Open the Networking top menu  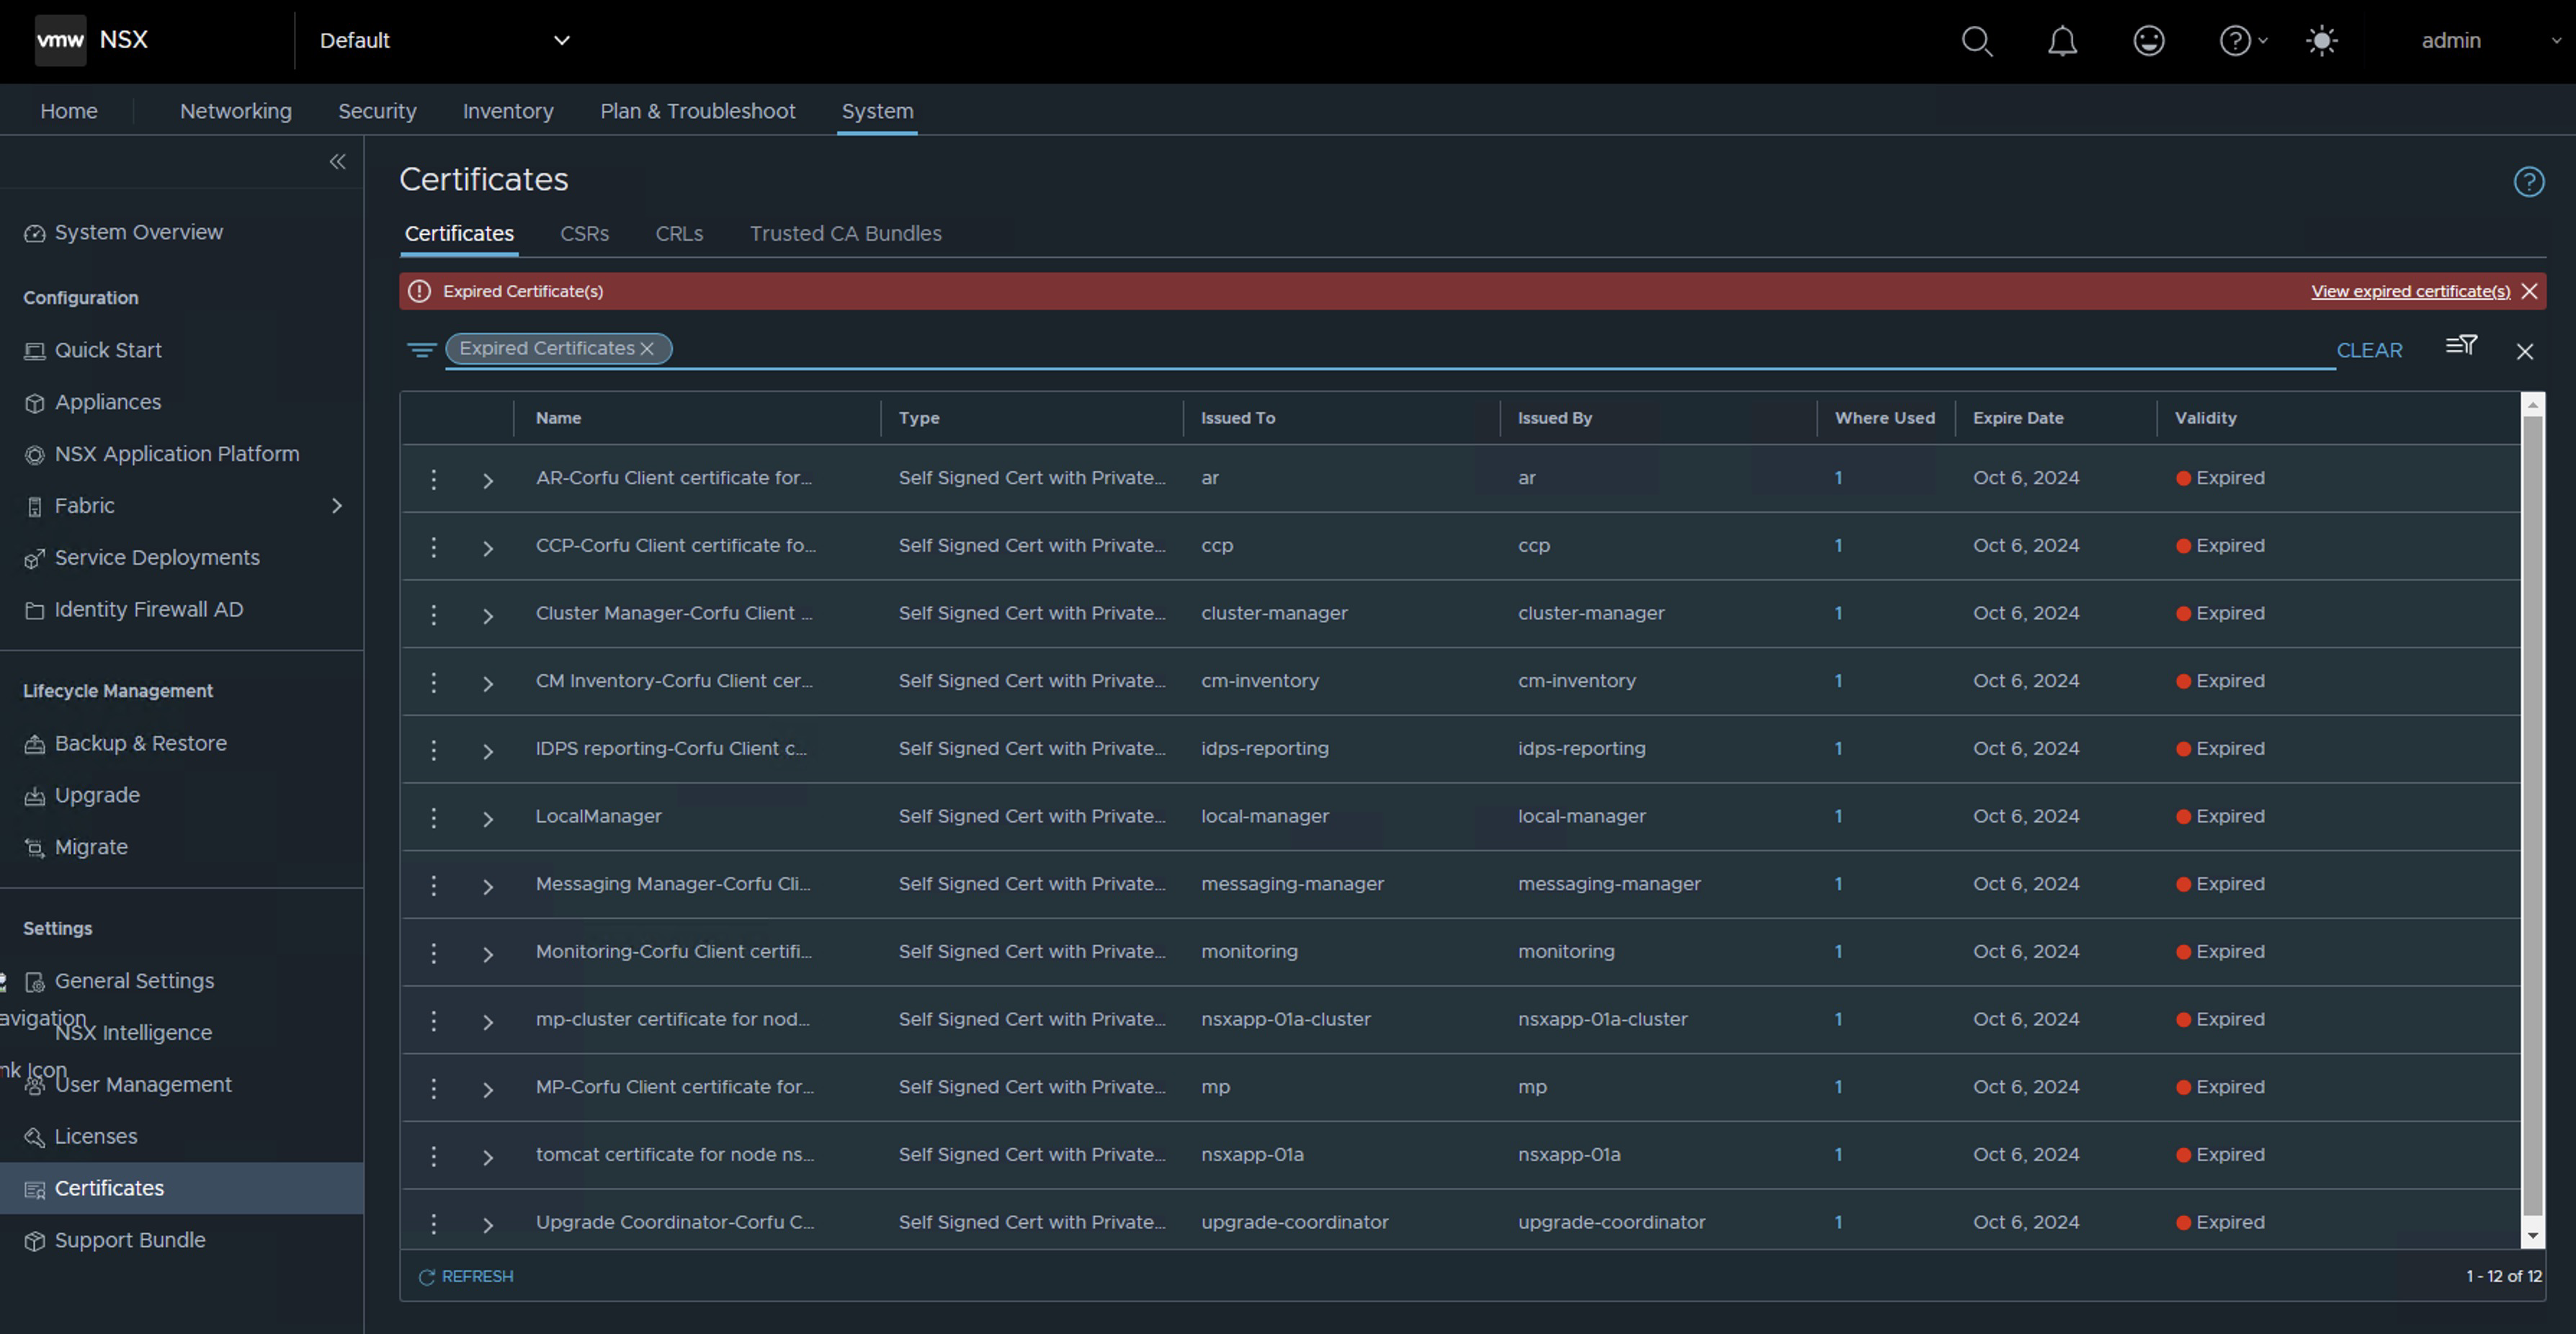click(236, 111)
